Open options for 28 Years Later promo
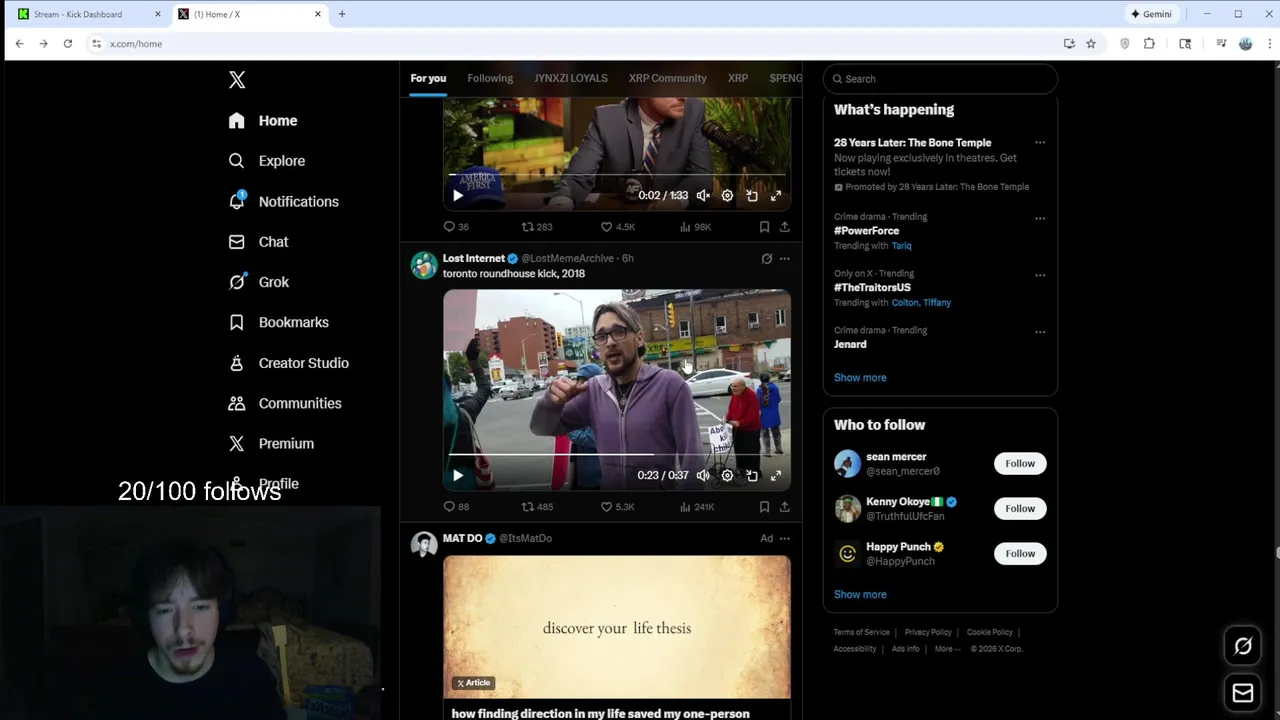 pos(1040,143)
